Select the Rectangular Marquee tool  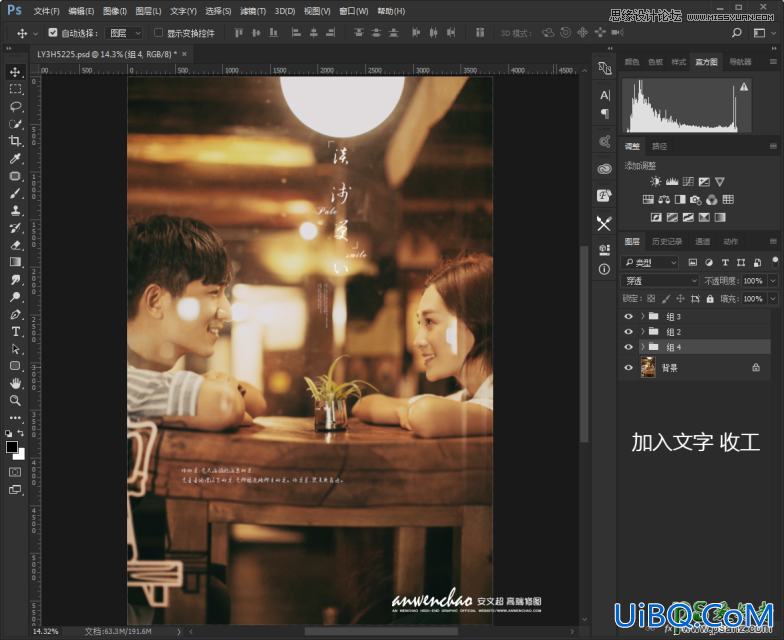[x=15, y=90]
